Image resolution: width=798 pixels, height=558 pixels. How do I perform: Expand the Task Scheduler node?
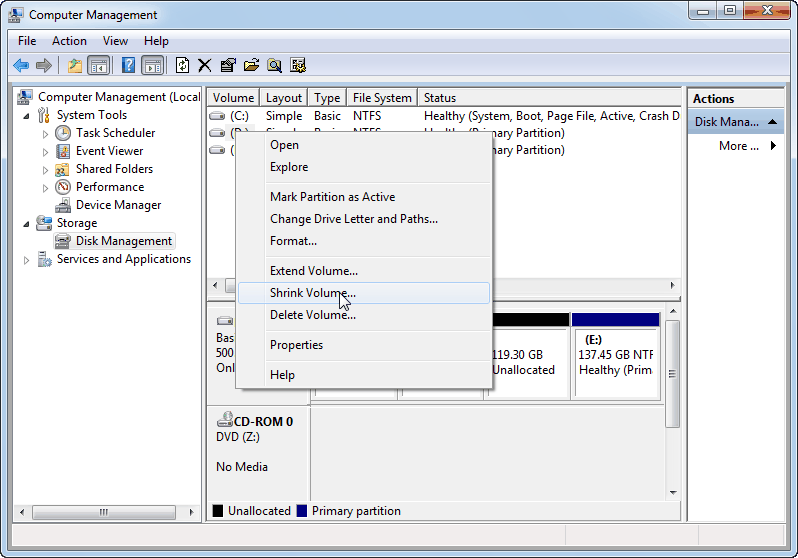(45, 134)
